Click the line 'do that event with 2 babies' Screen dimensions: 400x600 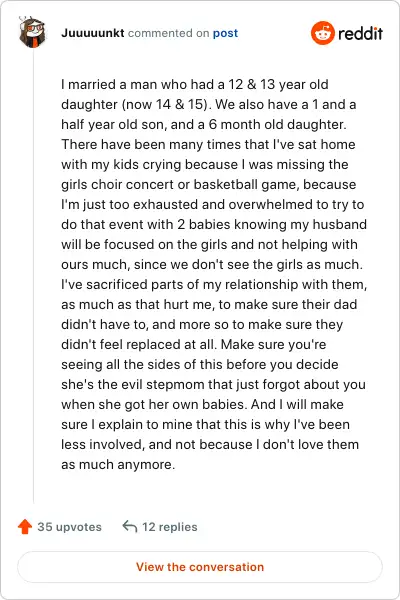point(214,224)
